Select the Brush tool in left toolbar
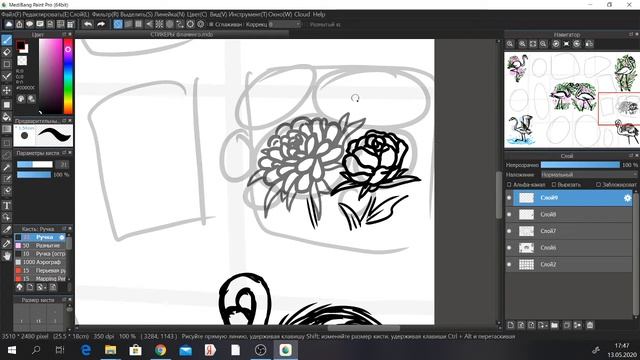Viewport: 640px width, 360px height. coord(7,40)
